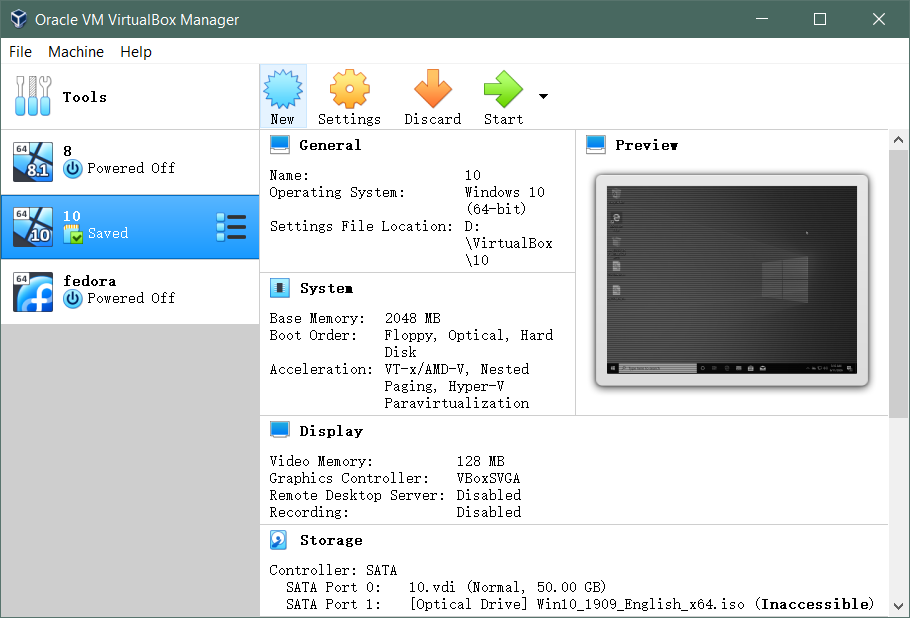Select the fedora virtual machine
Viewport: 910px width, 618px height.
pyautogui.click(x=130, y=292)
